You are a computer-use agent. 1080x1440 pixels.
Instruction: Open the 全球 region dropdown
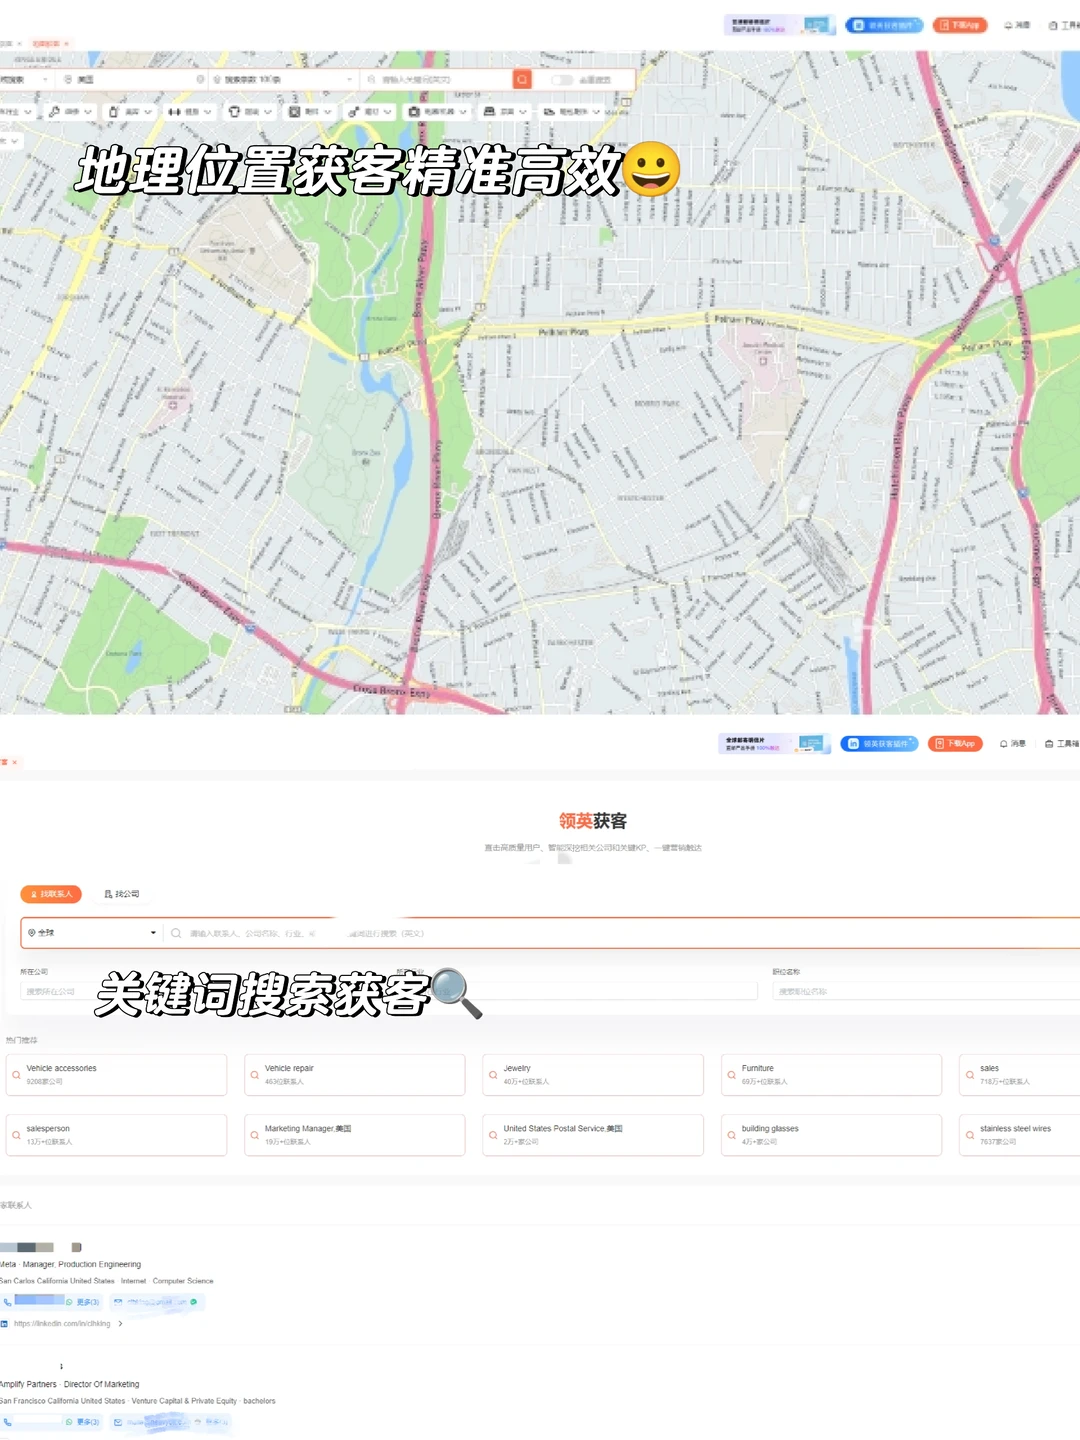[x=90, y=932]
